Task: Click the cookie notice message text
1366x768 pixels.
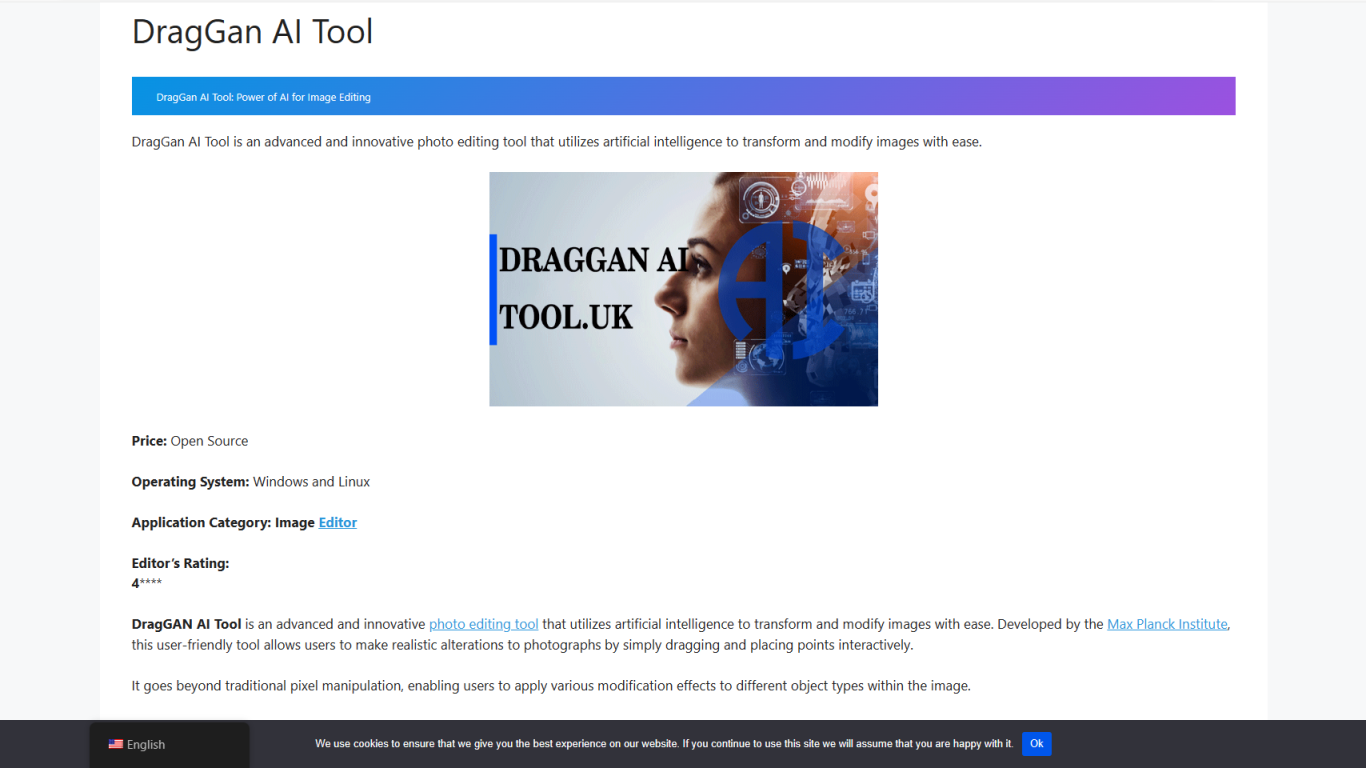Action: 663,744
